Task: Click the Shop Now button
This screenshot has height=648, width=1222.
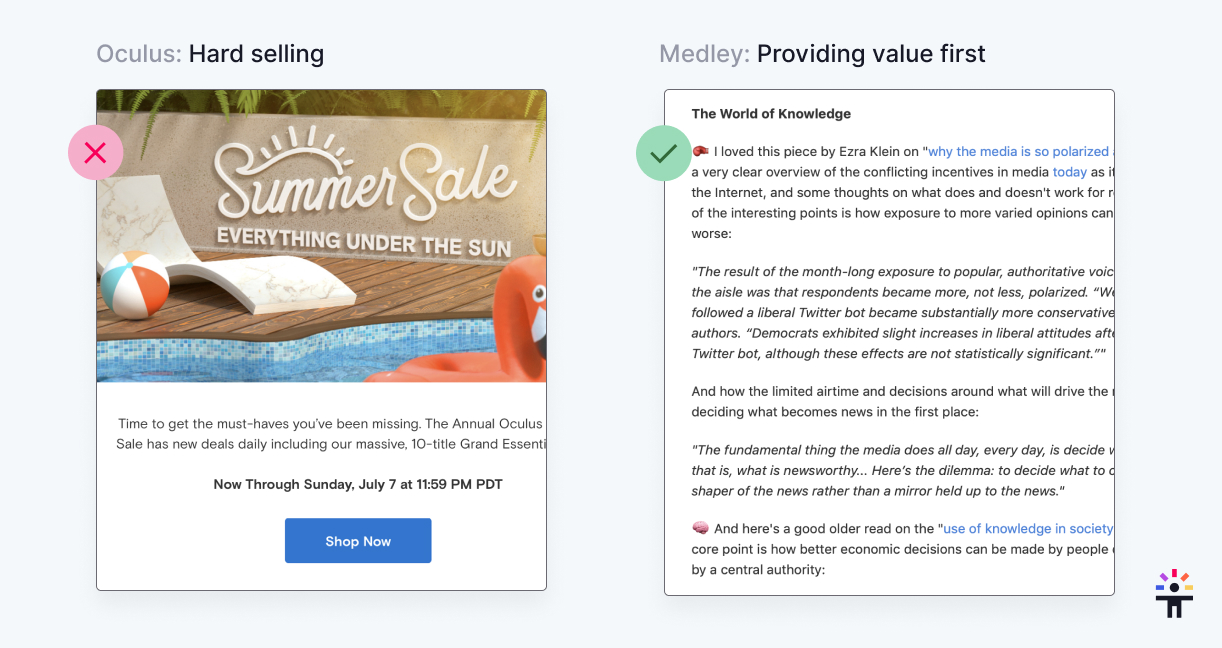Action: [x=358, y=541]
